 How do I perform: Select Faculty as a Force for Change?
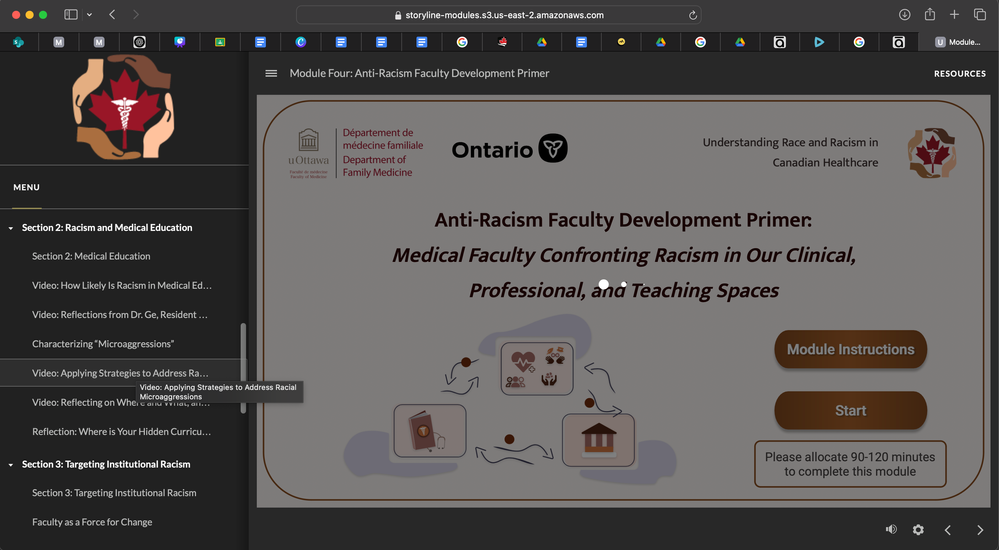coord(92,522)
